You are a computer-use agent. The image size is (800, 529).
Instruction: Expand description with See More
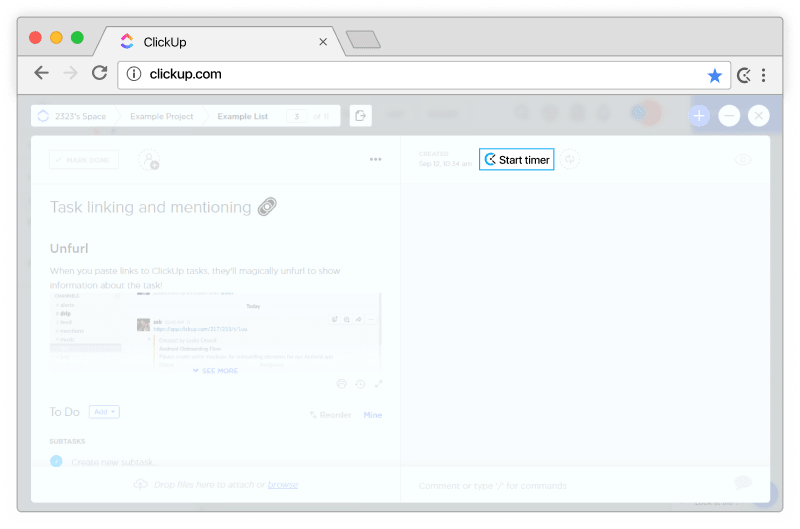[x=215, y=371]
